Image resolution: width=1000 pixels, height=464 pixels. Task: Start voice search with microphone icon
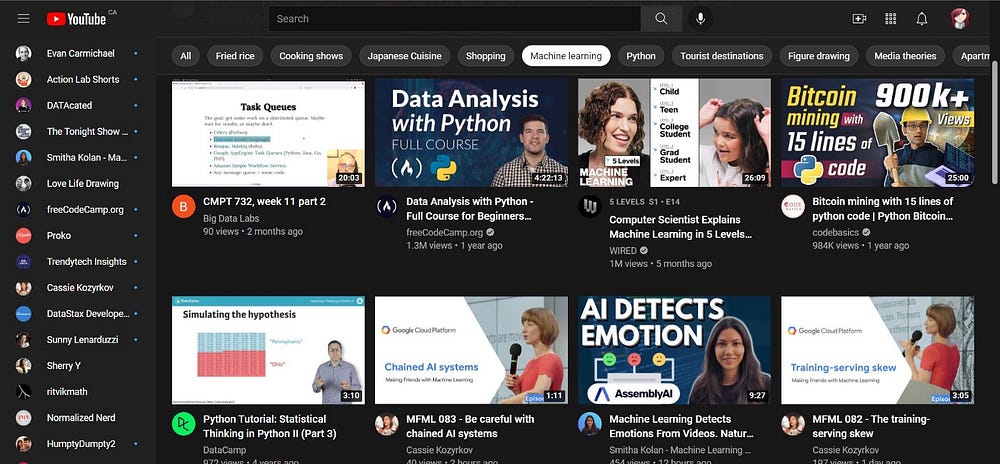700,18
